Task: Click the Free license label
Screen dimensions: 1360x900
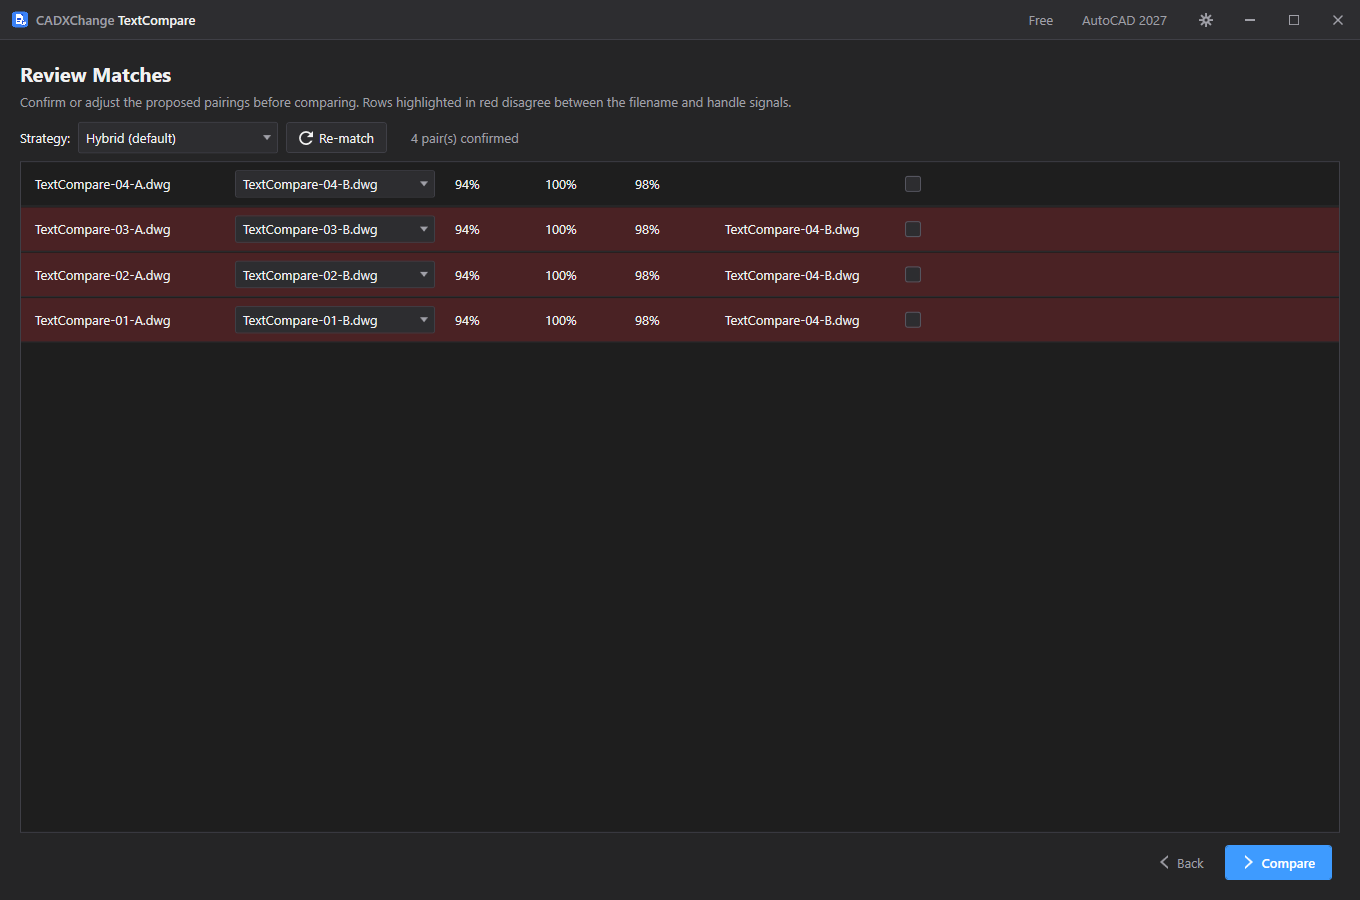Action: coord(1041,20)
